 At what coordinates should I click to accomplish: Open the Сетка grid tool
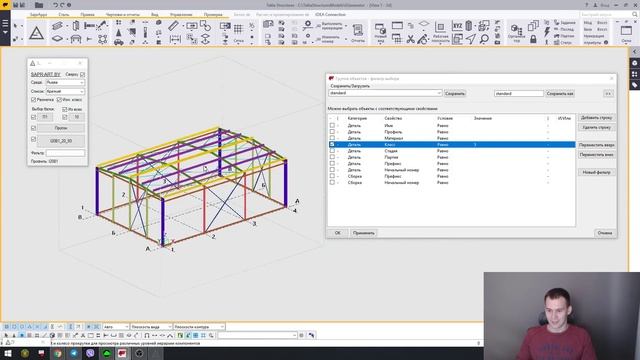tap(238, 33)
